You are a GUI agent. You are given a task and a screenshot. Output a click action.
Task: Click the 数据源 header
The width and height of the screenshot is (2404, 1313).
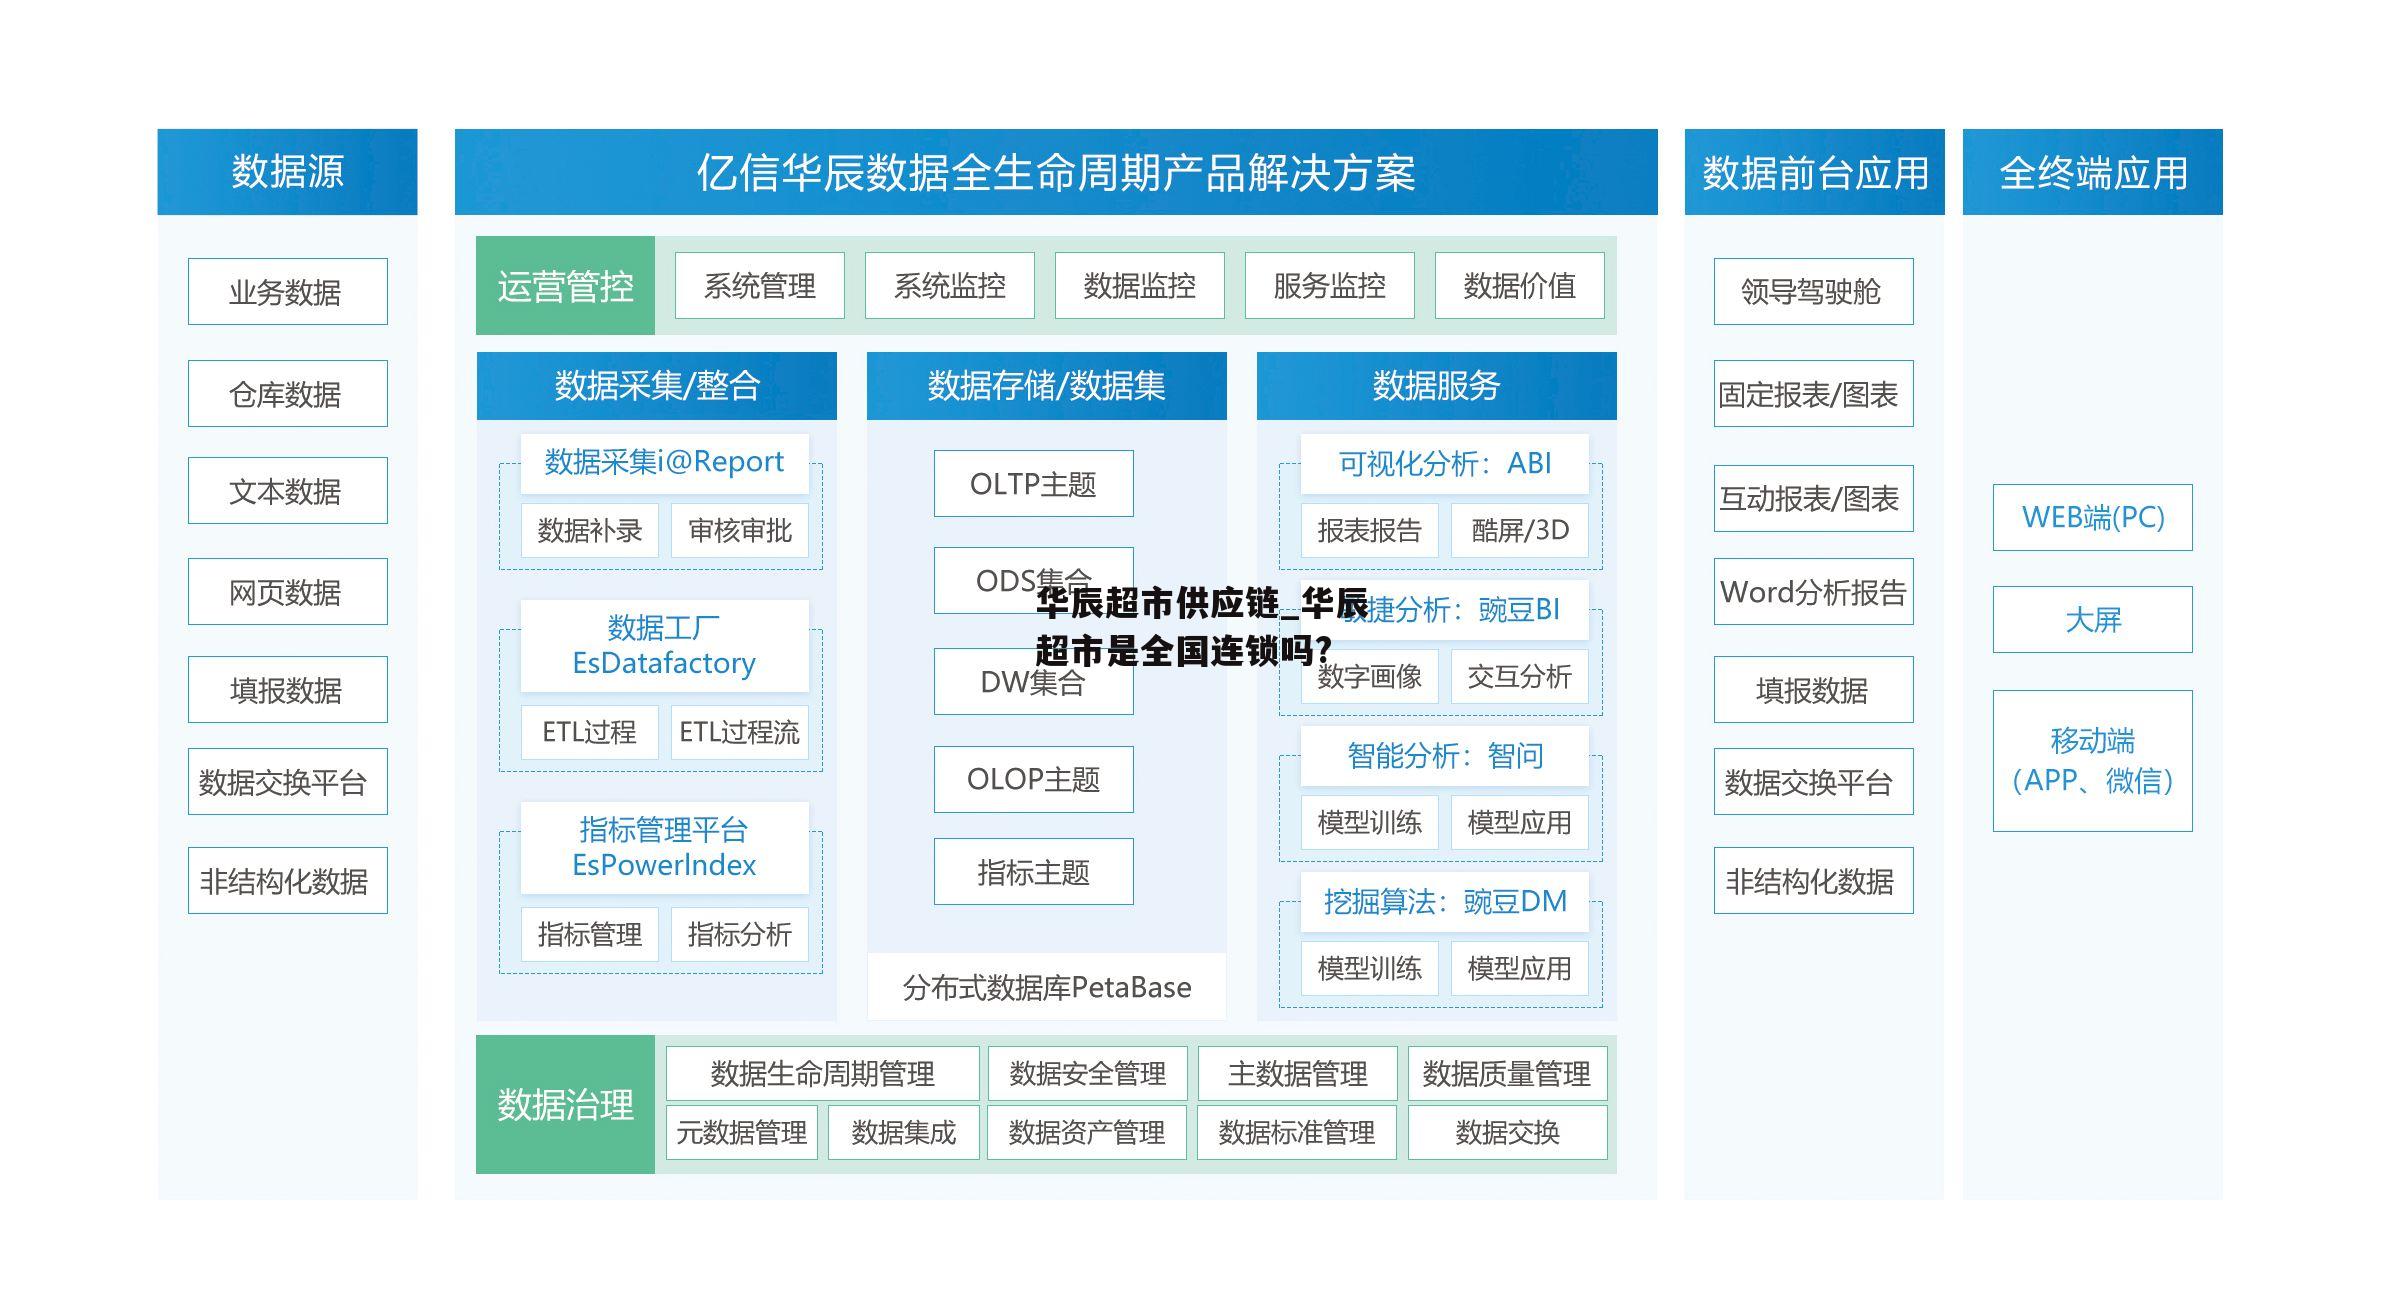click(x=288, y=171)
